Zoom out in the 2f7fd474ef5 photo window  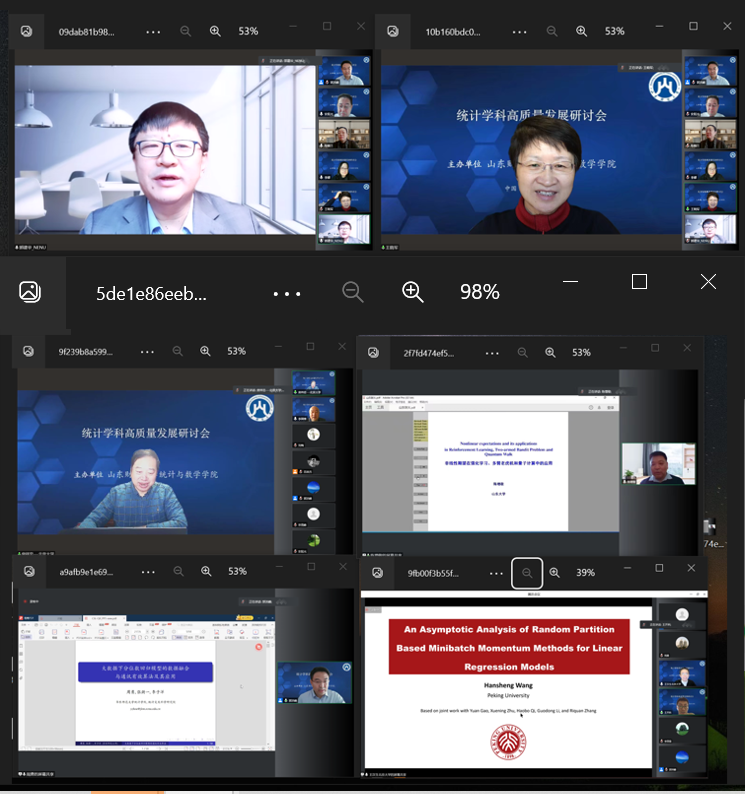pyautogui.click(x=523, y=352)
